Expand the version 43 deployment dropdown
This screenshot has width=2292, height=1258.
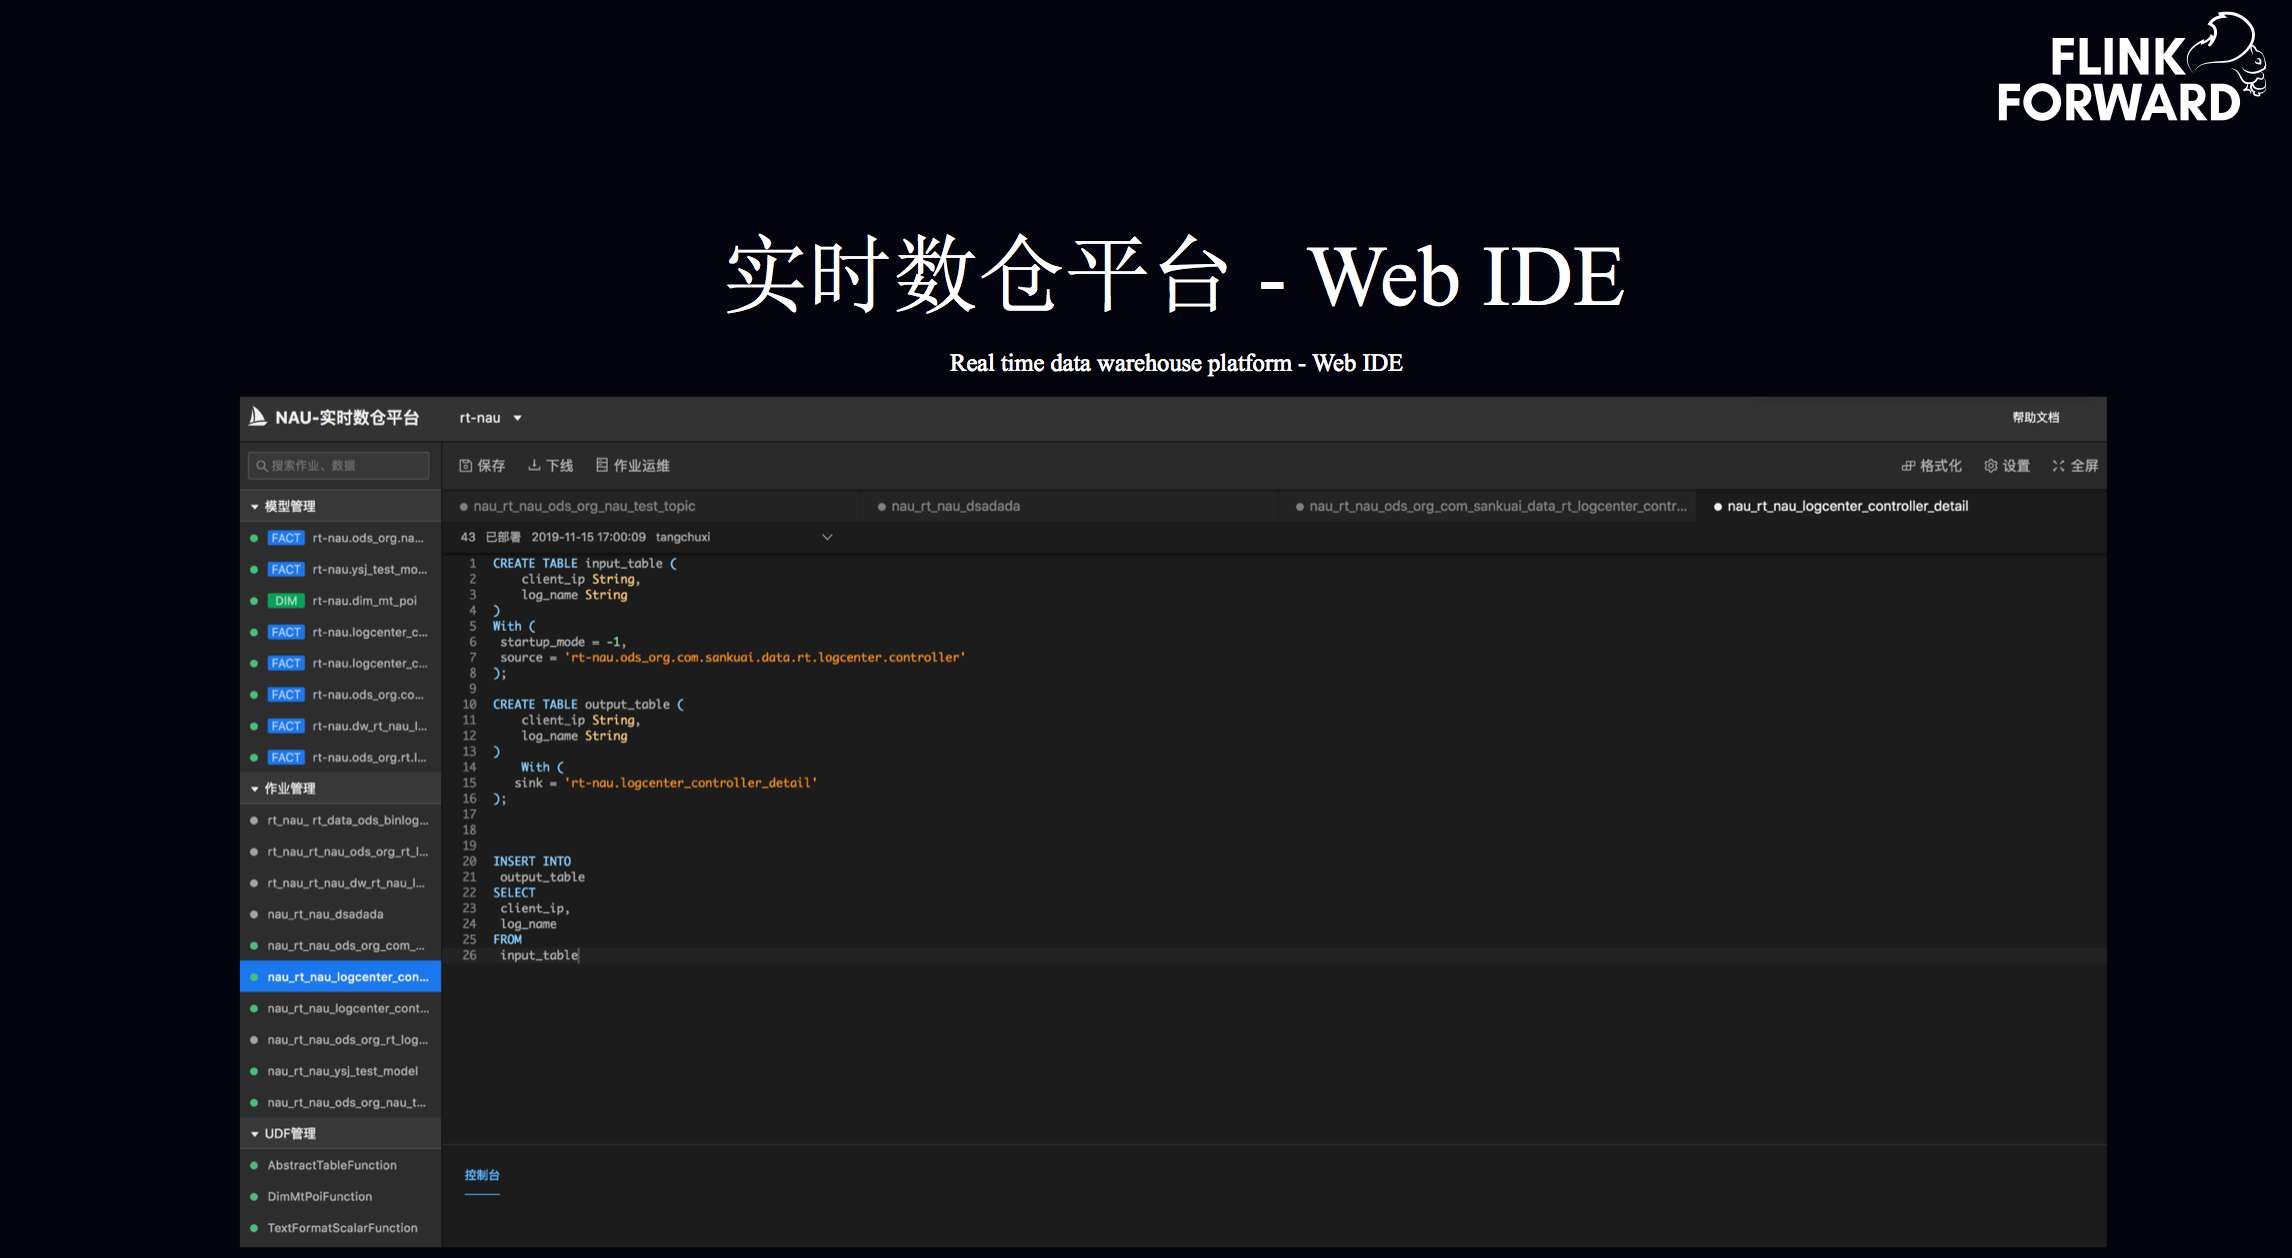click(x=827, y=537)
